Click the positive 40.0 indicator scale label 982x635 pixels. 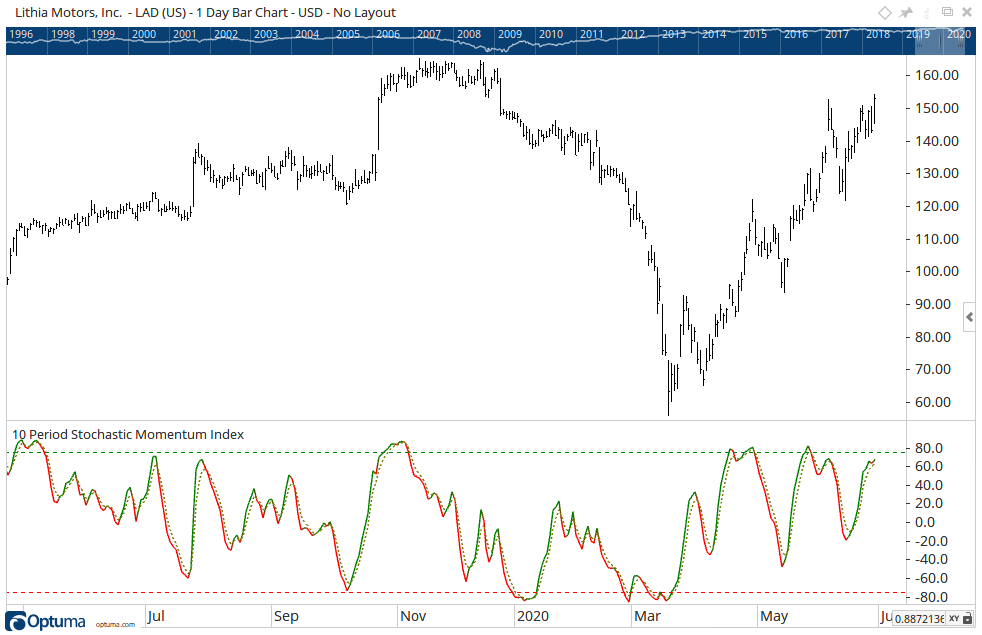click(x=929, y=485)
